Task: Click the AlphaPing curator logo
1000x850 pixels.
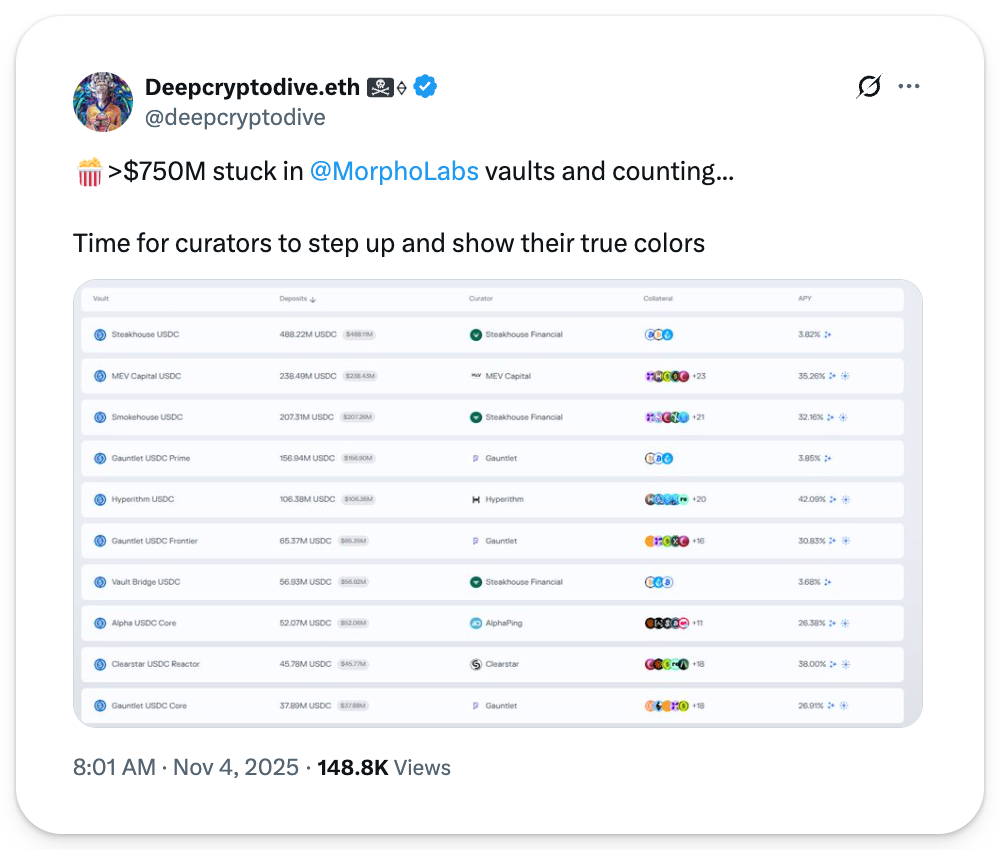Action: coord(476,623)
